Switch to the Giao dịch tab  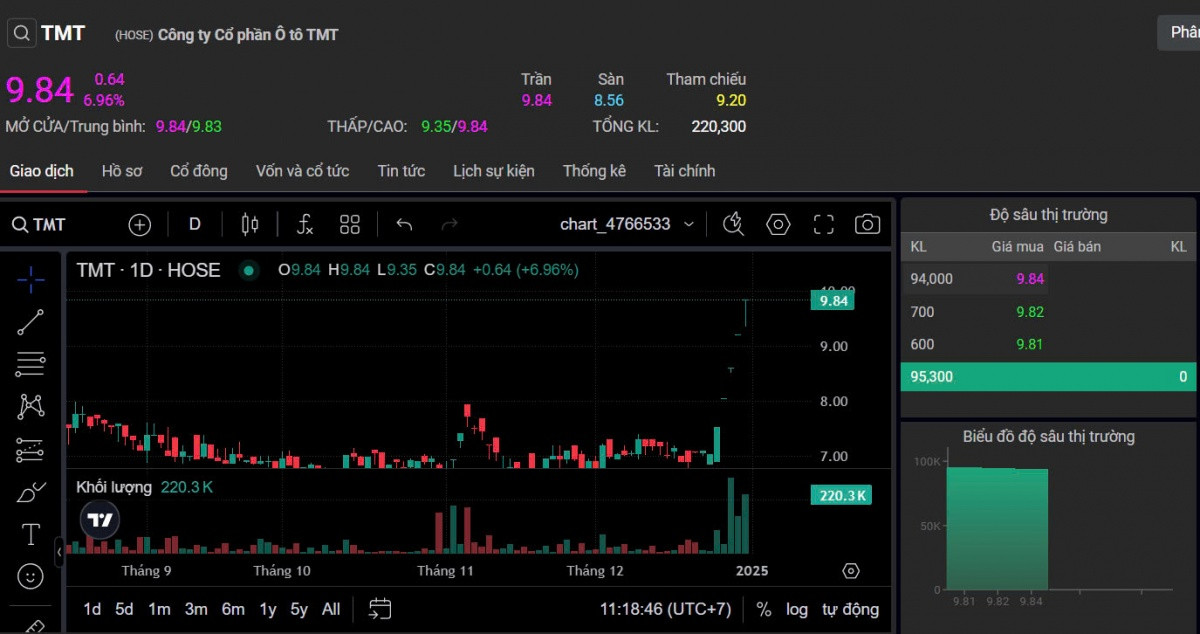click(x=42, y=171)
